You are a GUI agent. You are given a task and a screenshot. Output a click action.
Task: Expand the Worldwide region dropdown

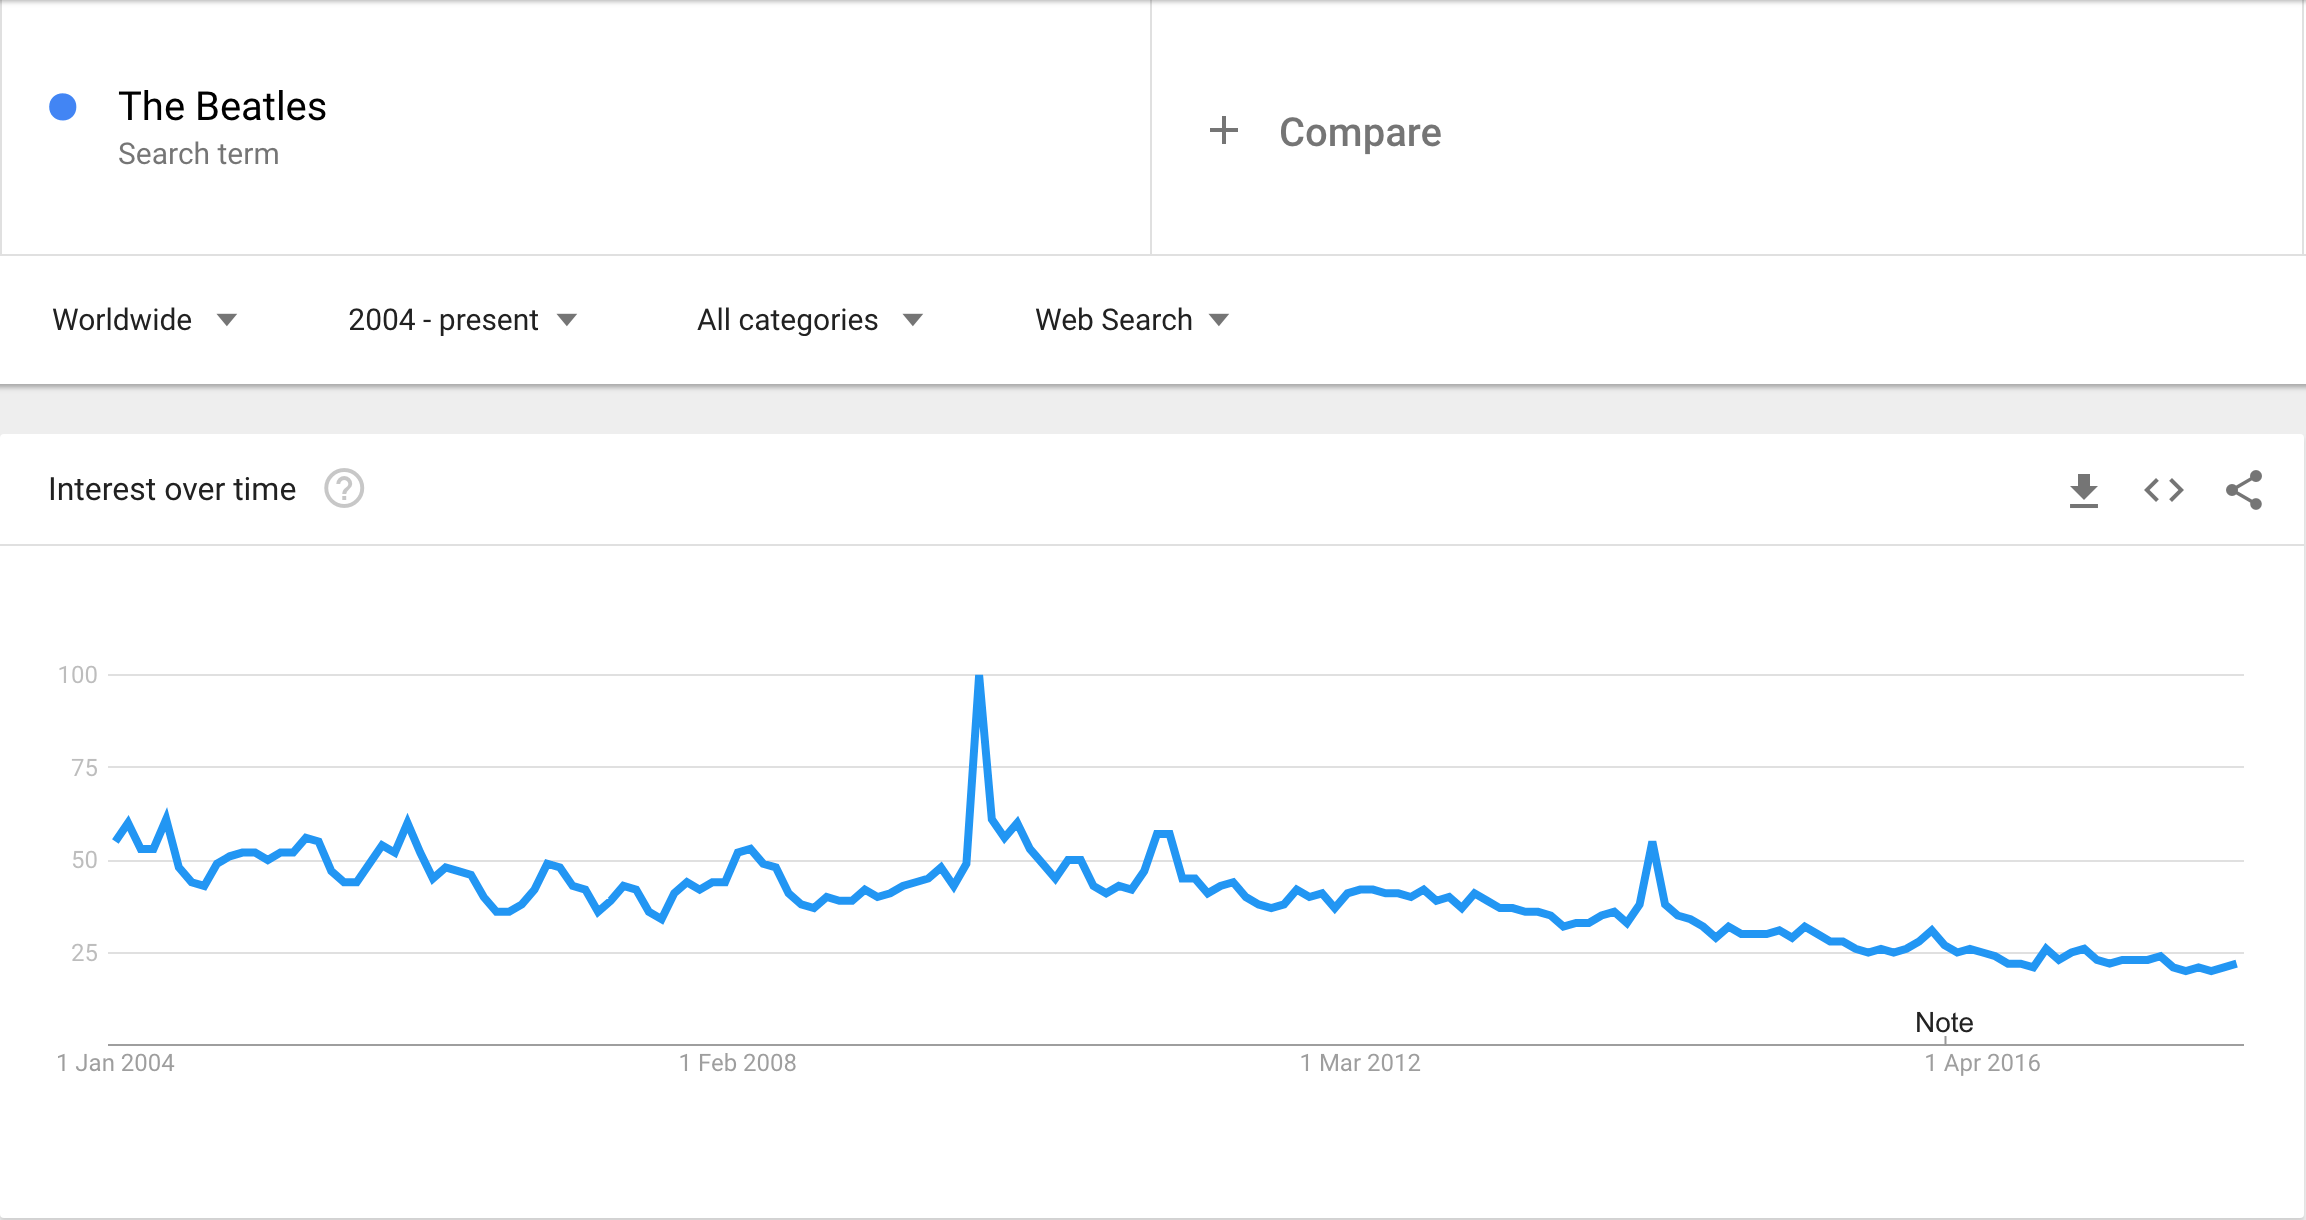click(x=144, y=320)
